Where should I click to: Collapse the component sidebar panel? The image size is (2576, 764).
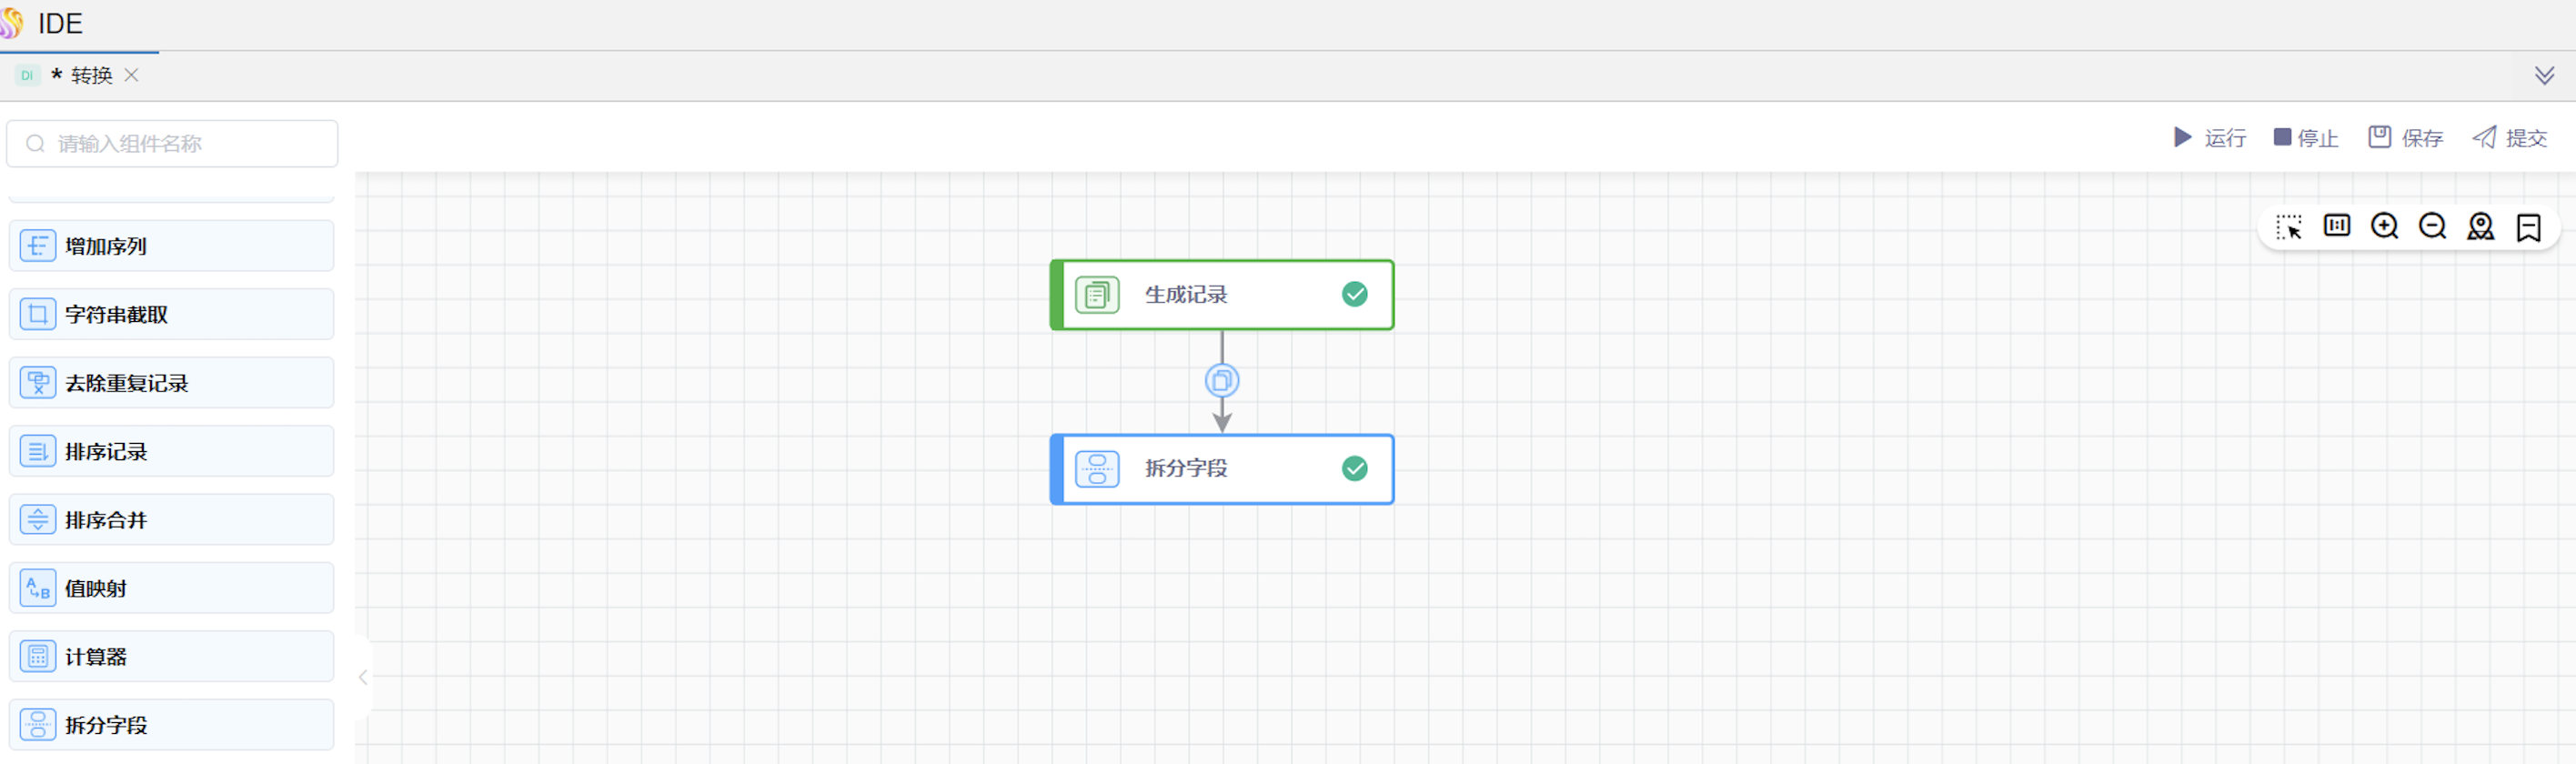tap(363, 677)
